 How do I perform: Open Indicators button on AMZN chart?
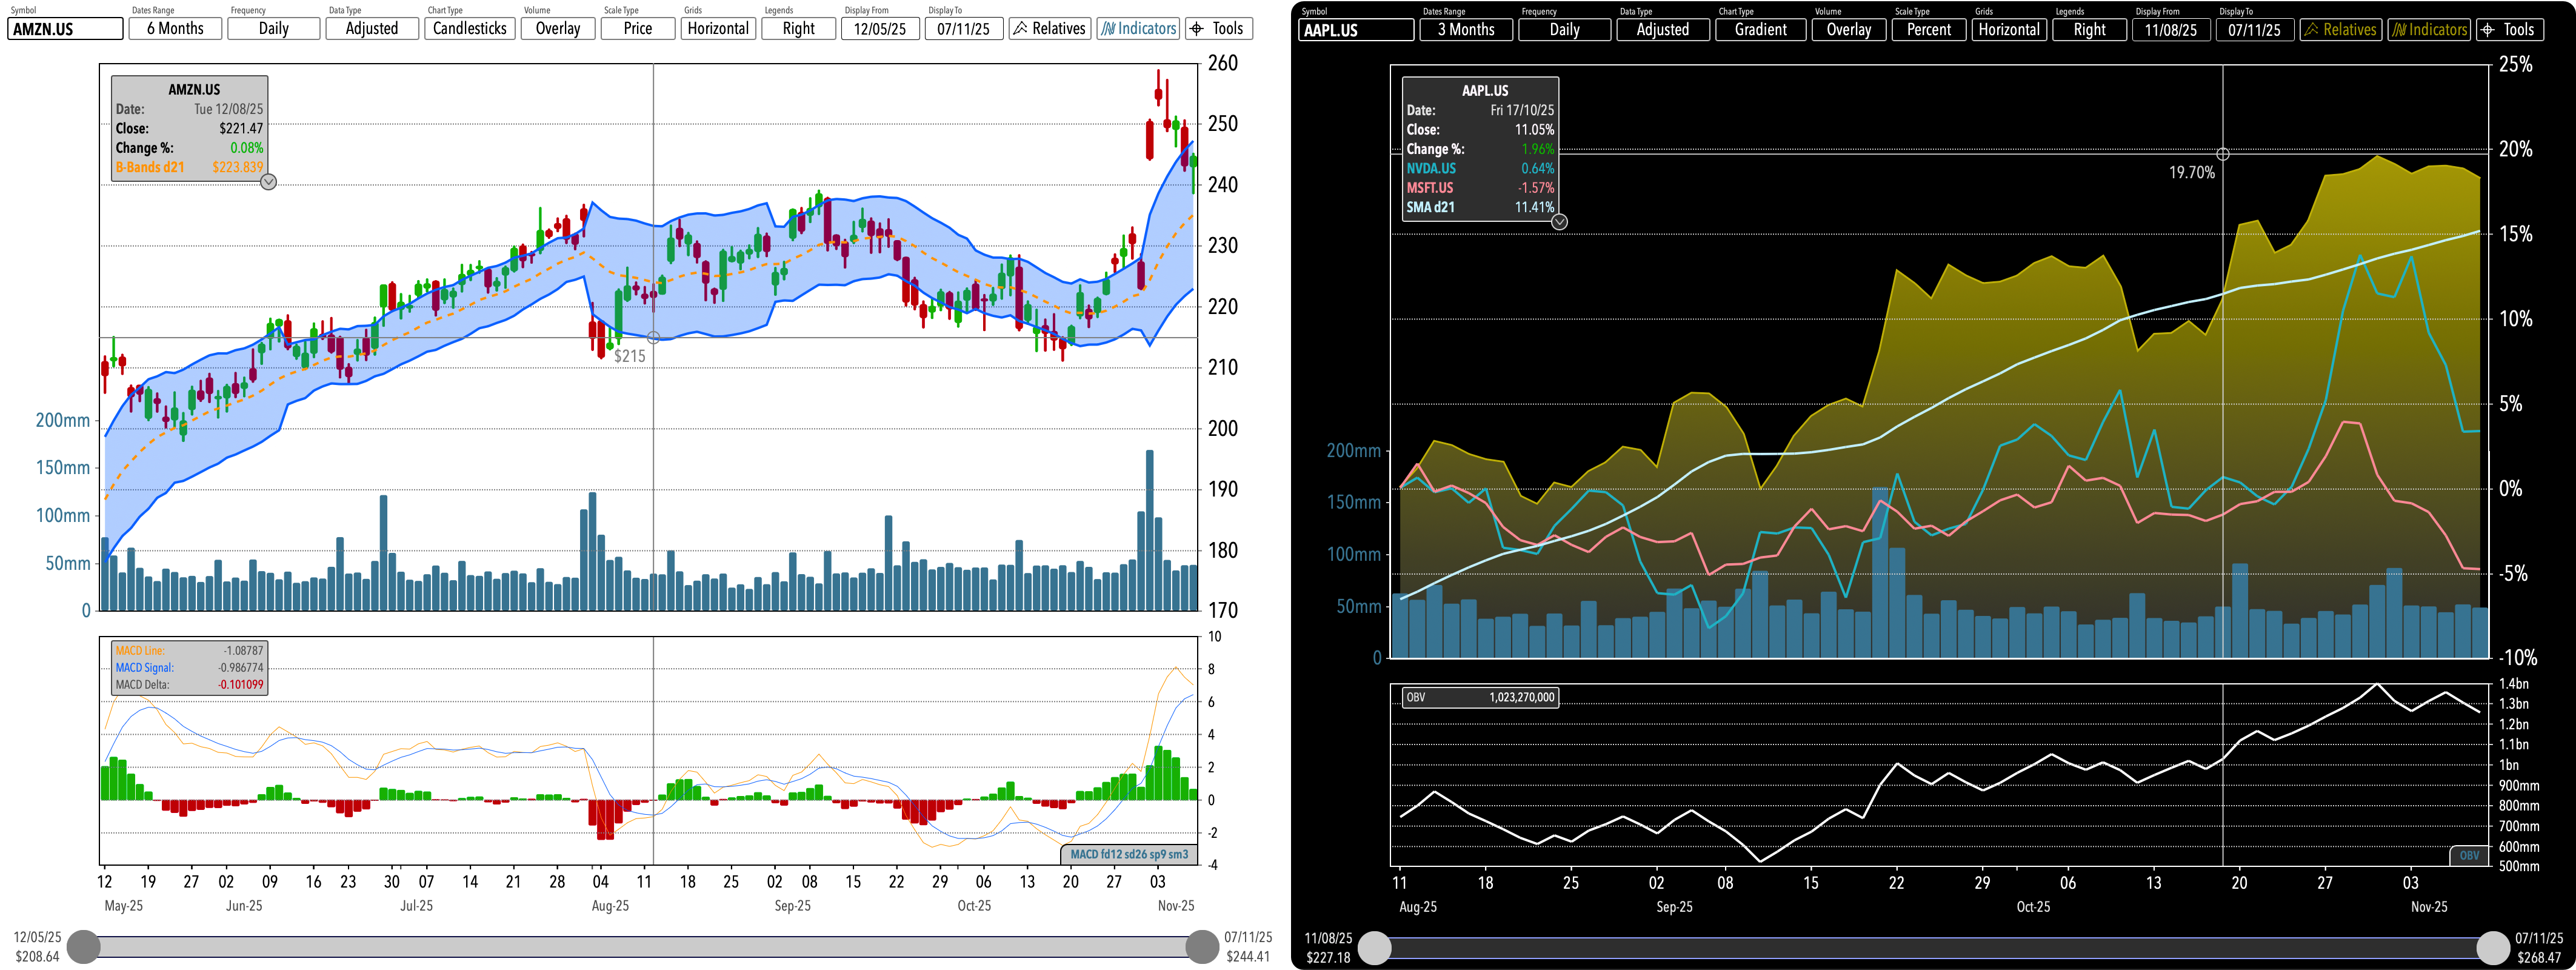point(1138,29)
